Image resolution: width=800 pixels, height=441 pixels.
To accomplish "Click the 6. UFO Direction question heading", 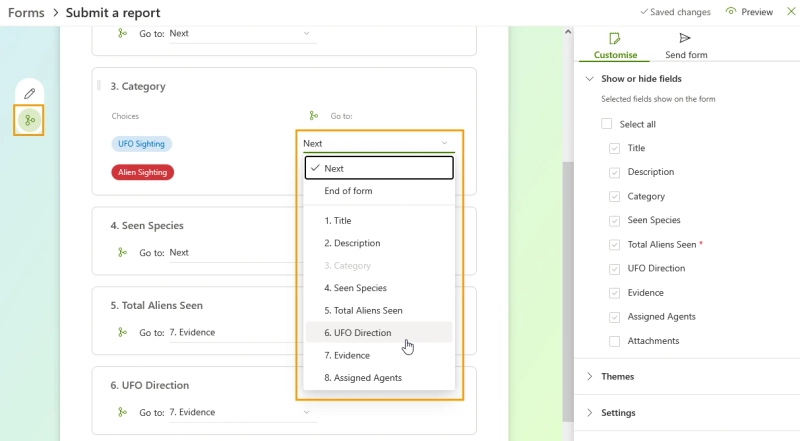I will click(149, 385).
